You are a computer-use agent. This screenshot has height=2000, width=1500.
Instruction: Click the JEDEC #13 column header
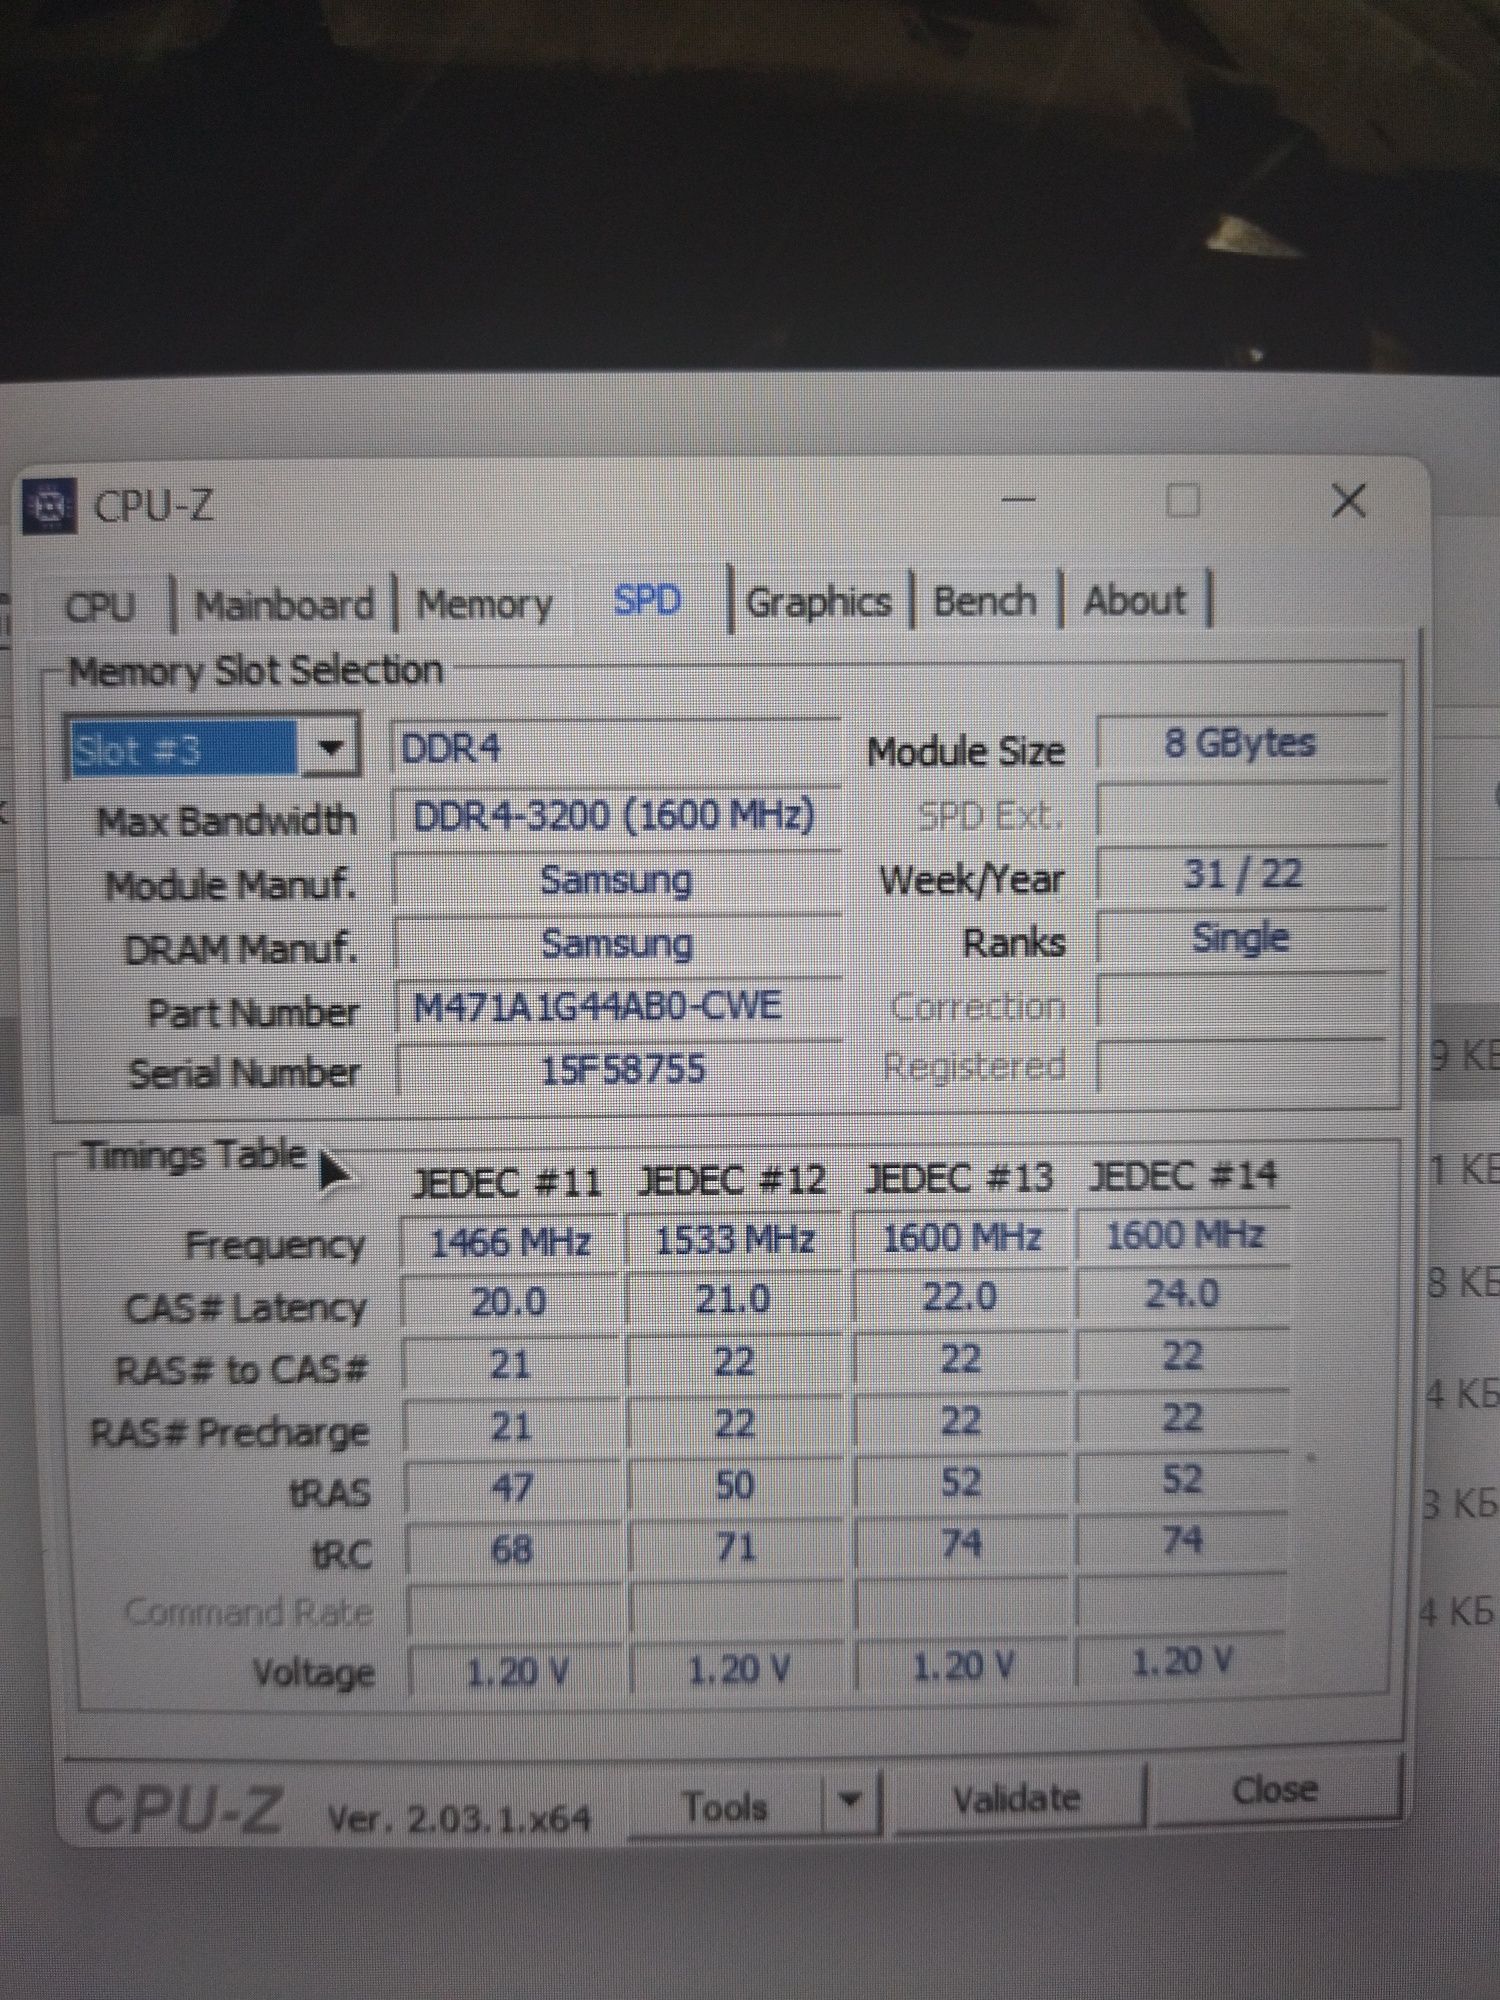pyautogui.click(x=960, y=1178)
